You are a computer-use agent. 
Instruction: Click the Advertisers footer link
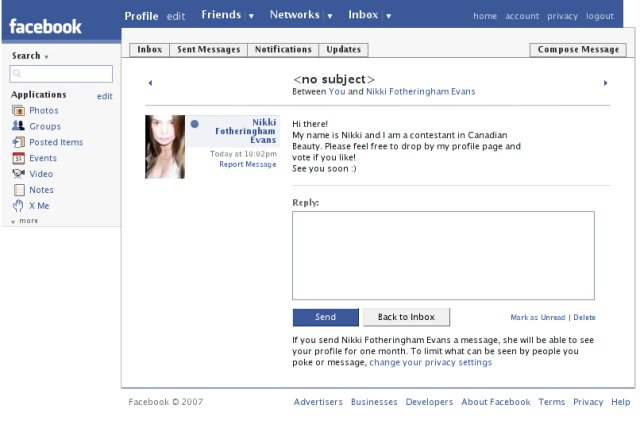(x=318, y=402)
